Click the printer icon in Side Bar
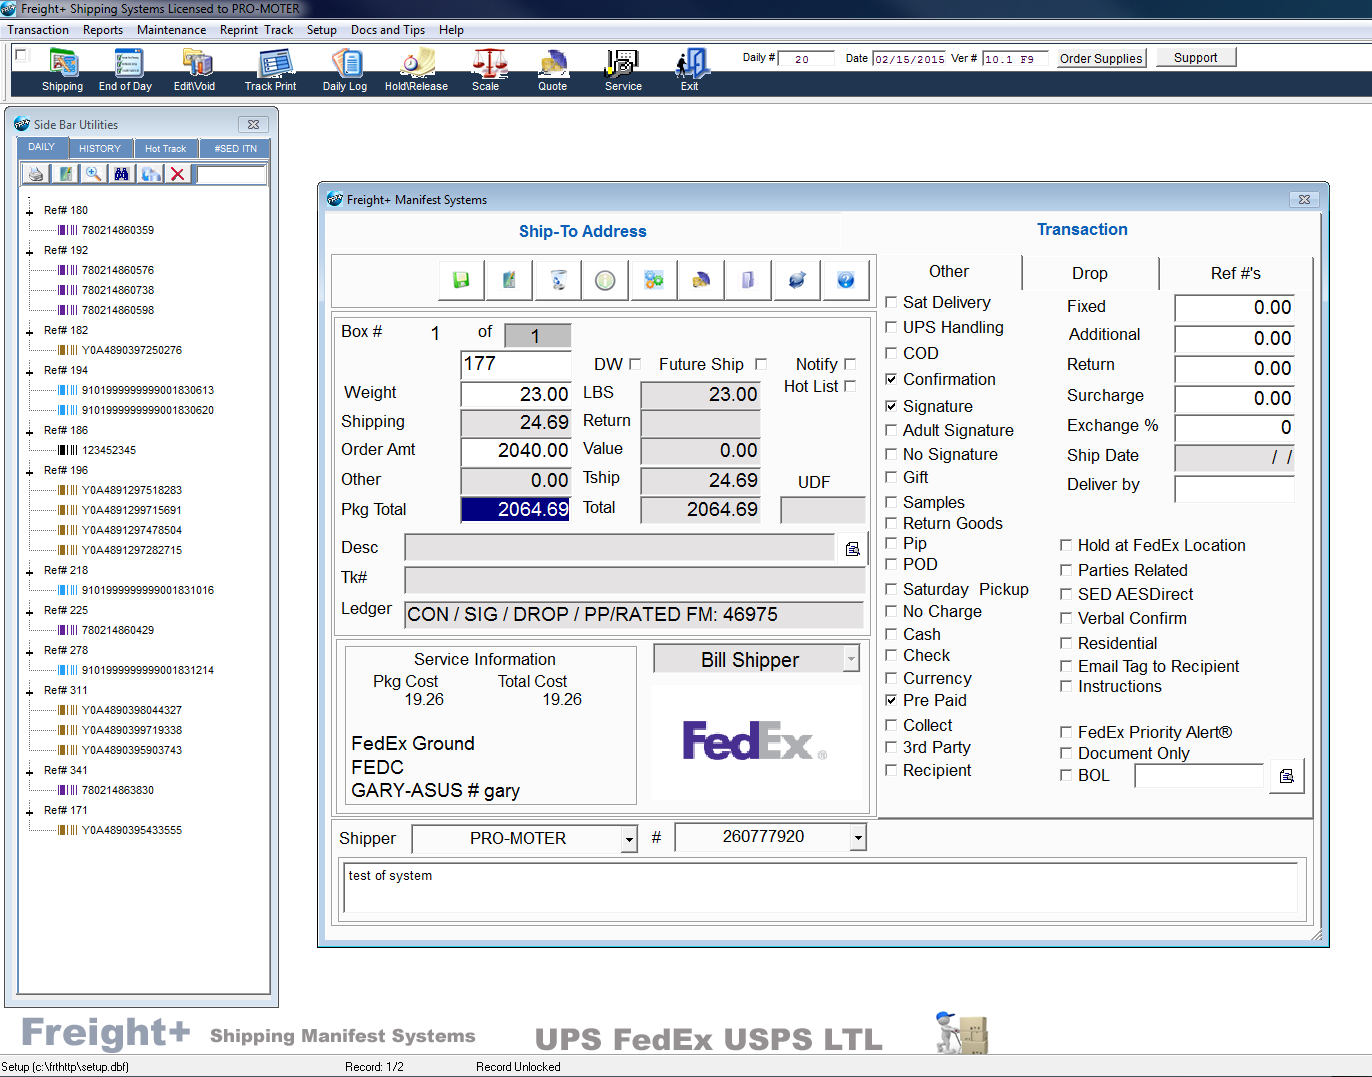 [36, 174]
